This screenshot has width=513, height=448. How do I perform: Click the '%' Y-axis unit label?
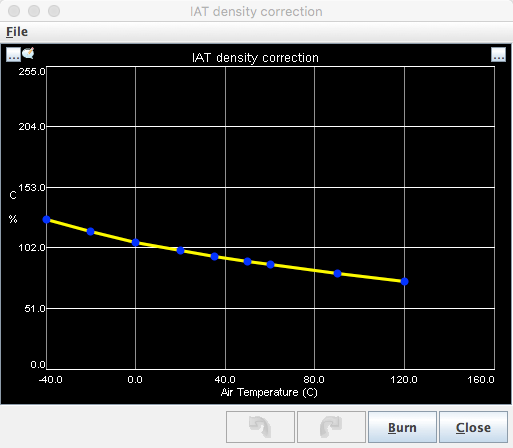point(13,219)
